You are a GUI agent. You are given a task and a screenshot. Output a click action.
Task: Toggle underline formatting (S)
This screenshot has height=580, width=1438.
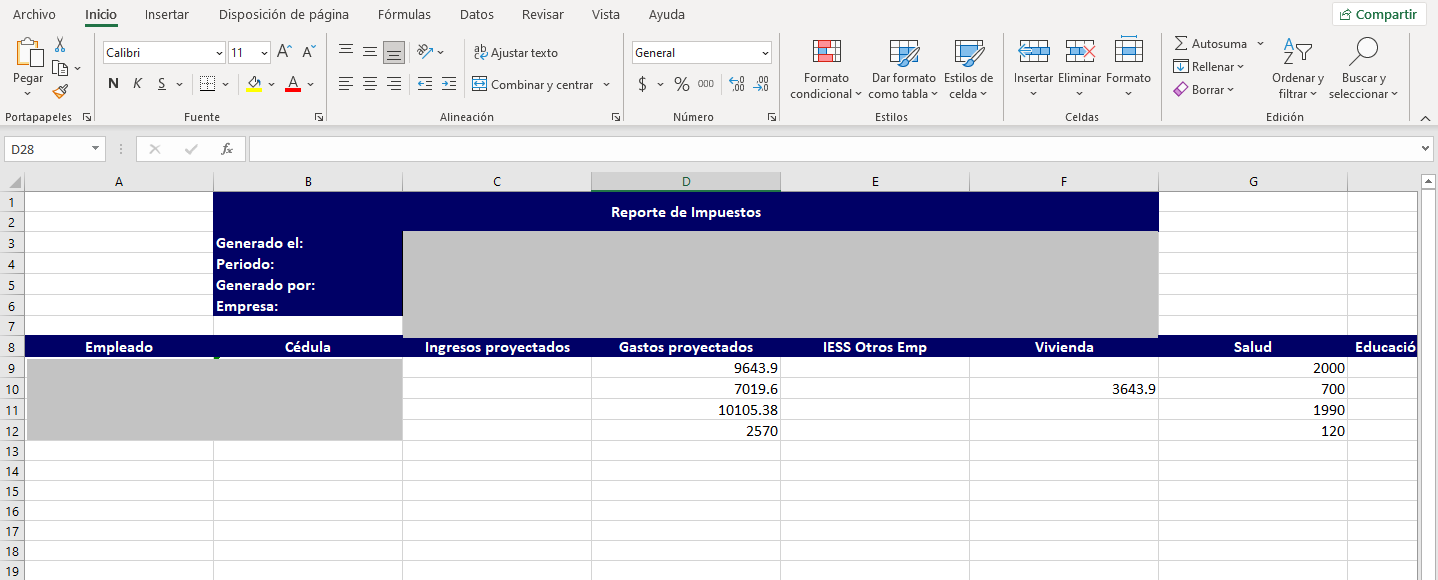tap(162, 84)
